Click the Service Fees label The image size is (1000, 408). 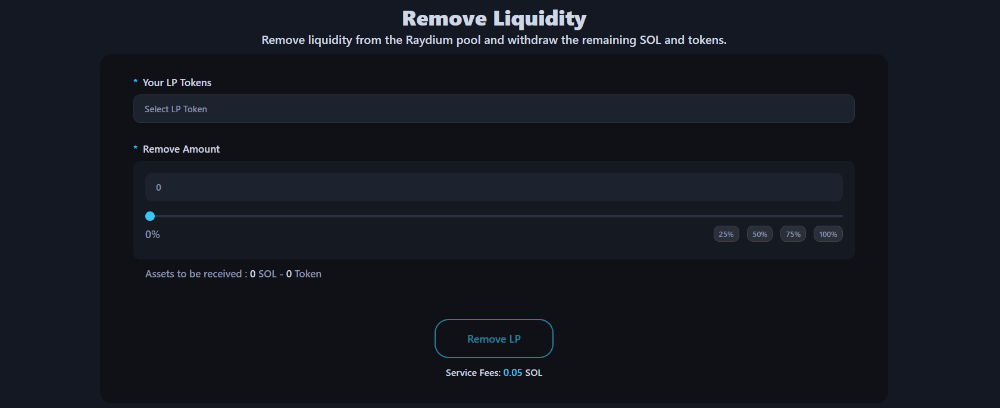tap(472, 373)
